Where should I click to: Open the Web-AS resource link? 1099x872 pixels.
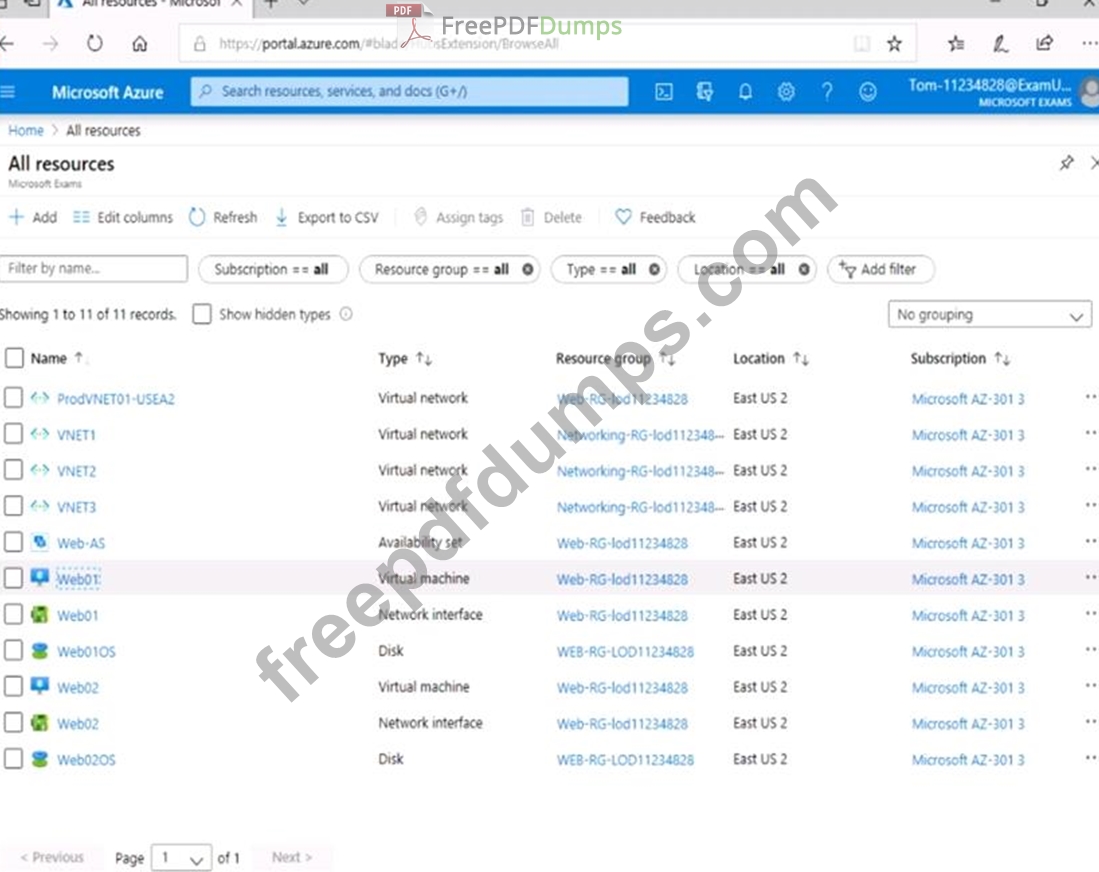(81, 543)
